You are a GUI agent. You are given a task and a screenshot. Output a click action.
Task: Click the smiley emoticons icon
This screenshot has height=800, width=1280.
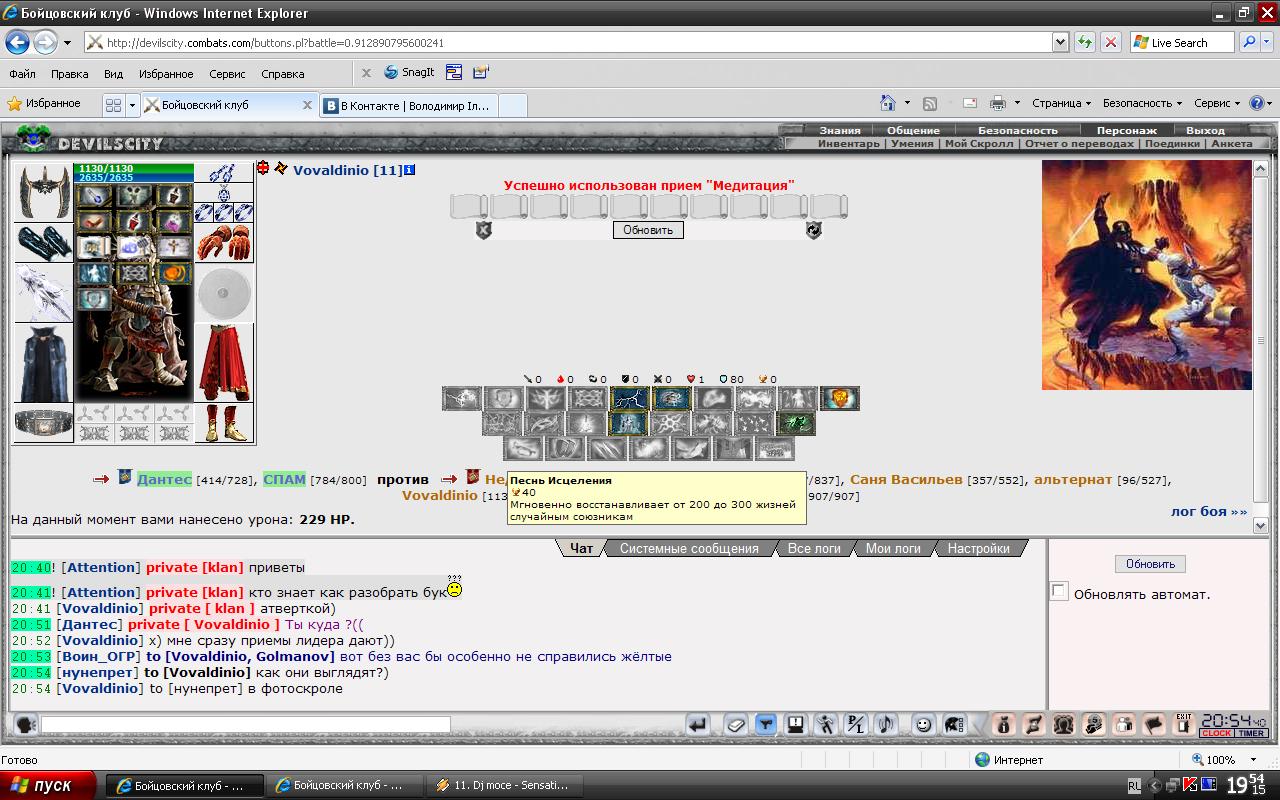click(x=924, y=724)
